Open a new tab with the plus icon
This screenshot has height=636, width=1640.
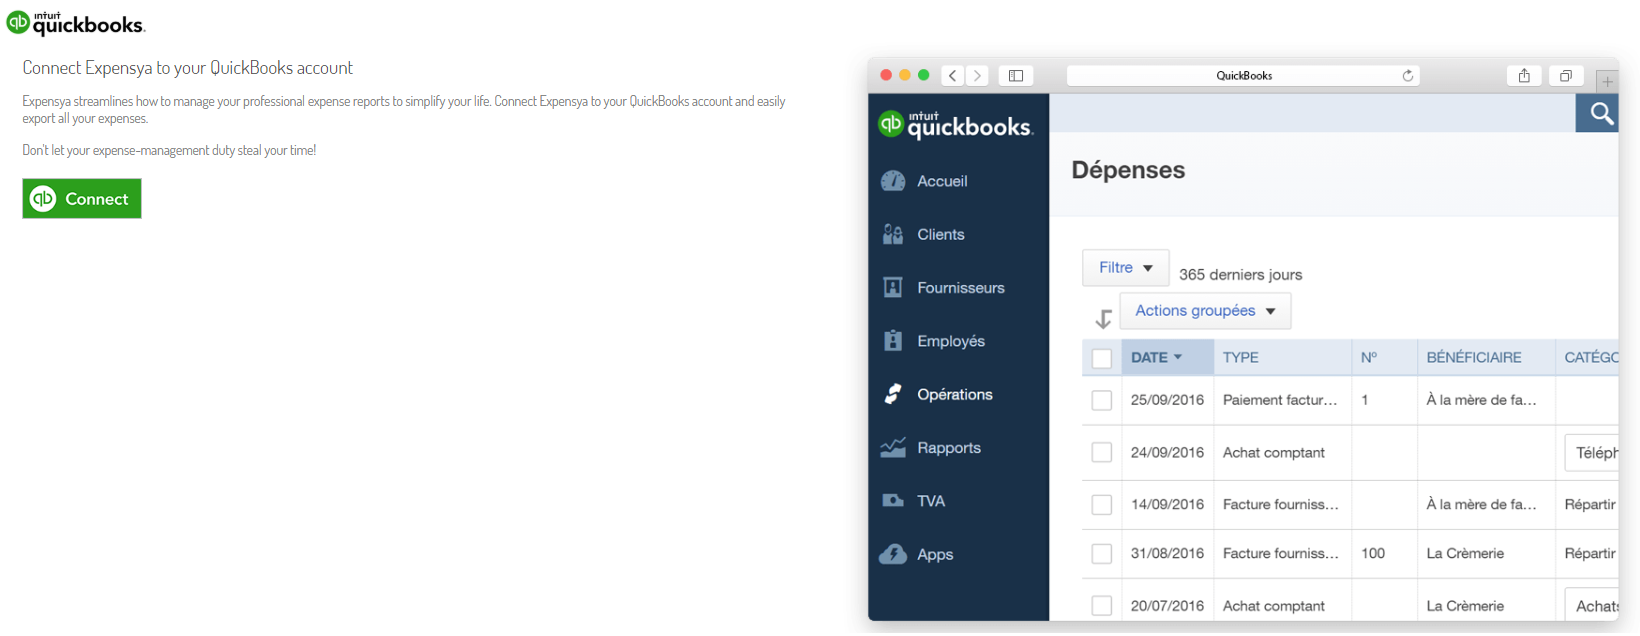(x=1607, y=81)
